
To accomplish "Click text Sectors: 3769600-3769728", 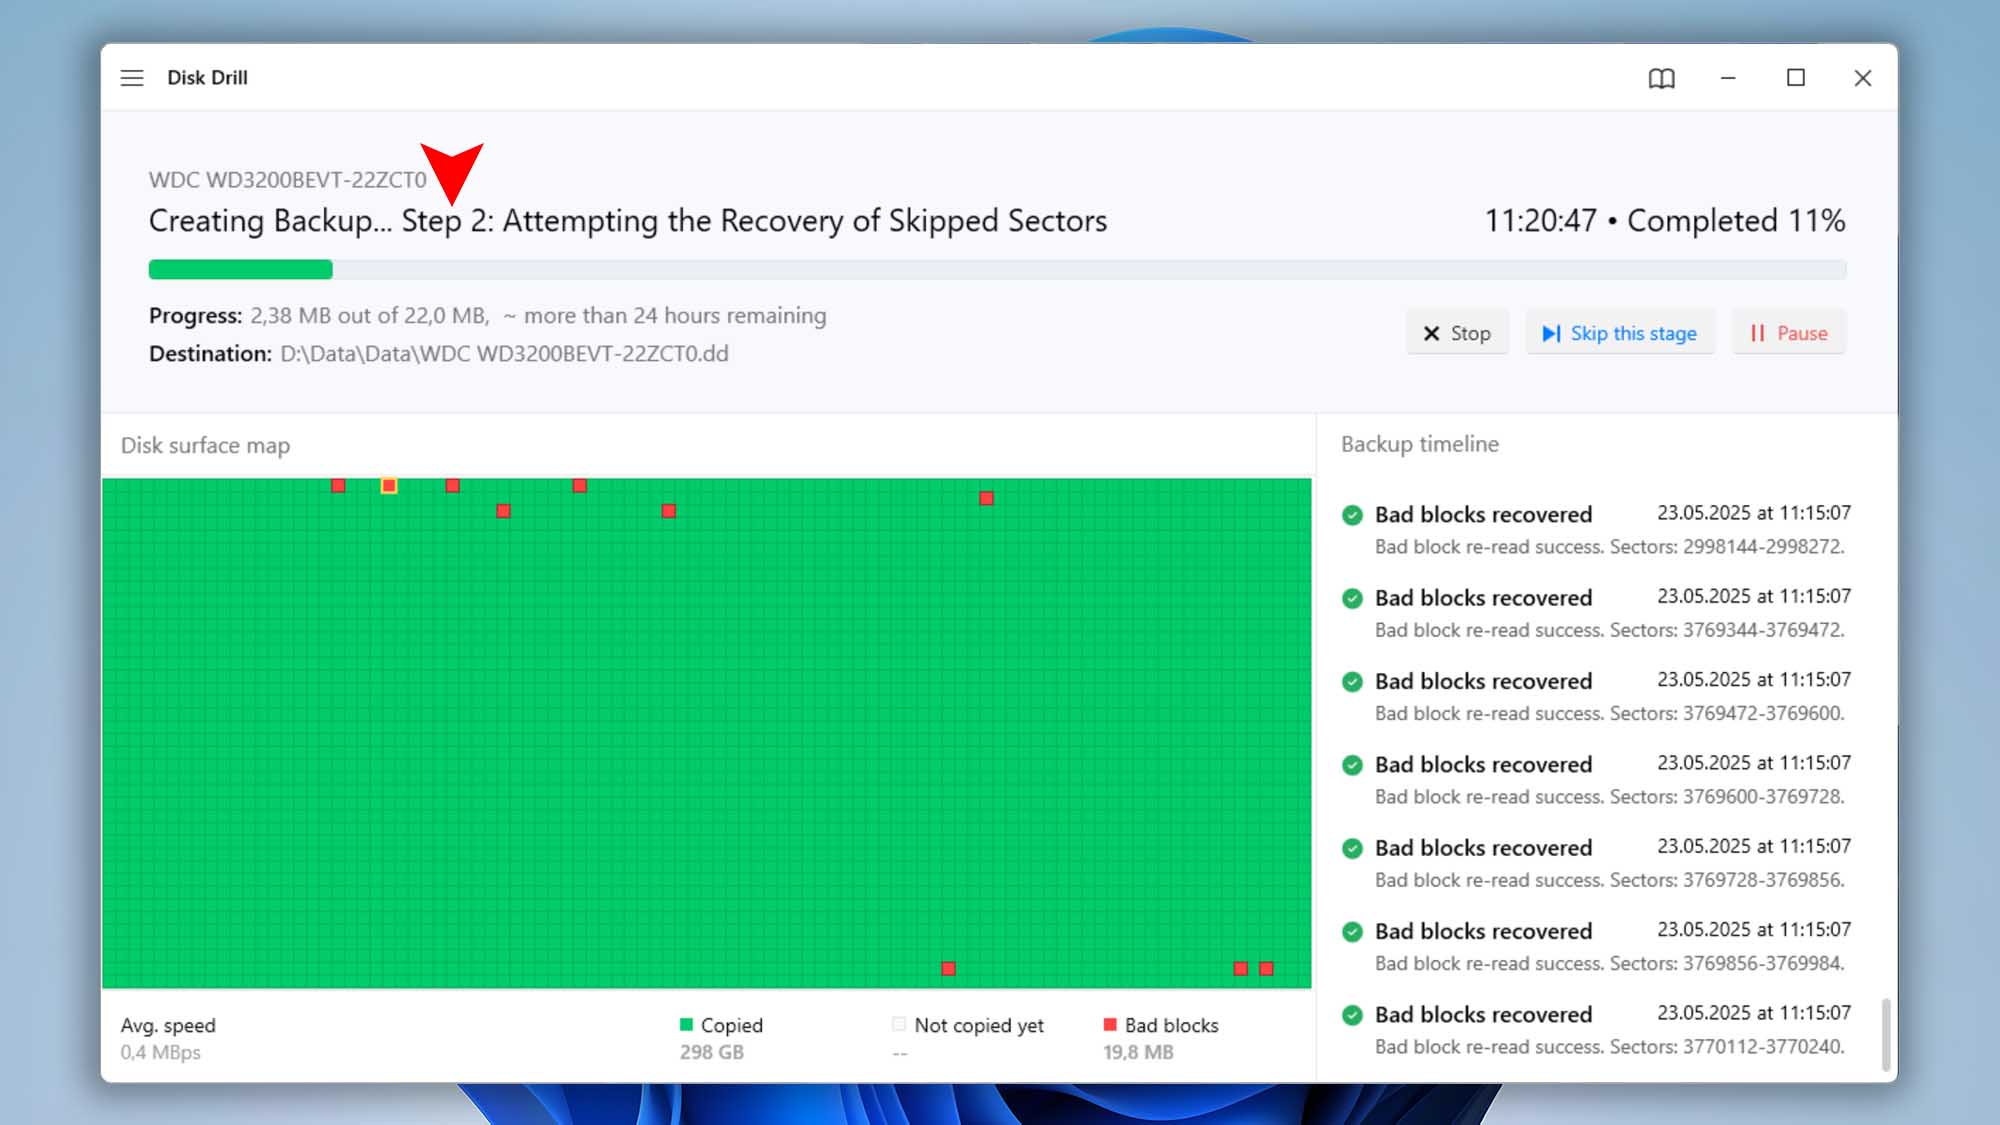I will pos(1727,797).
